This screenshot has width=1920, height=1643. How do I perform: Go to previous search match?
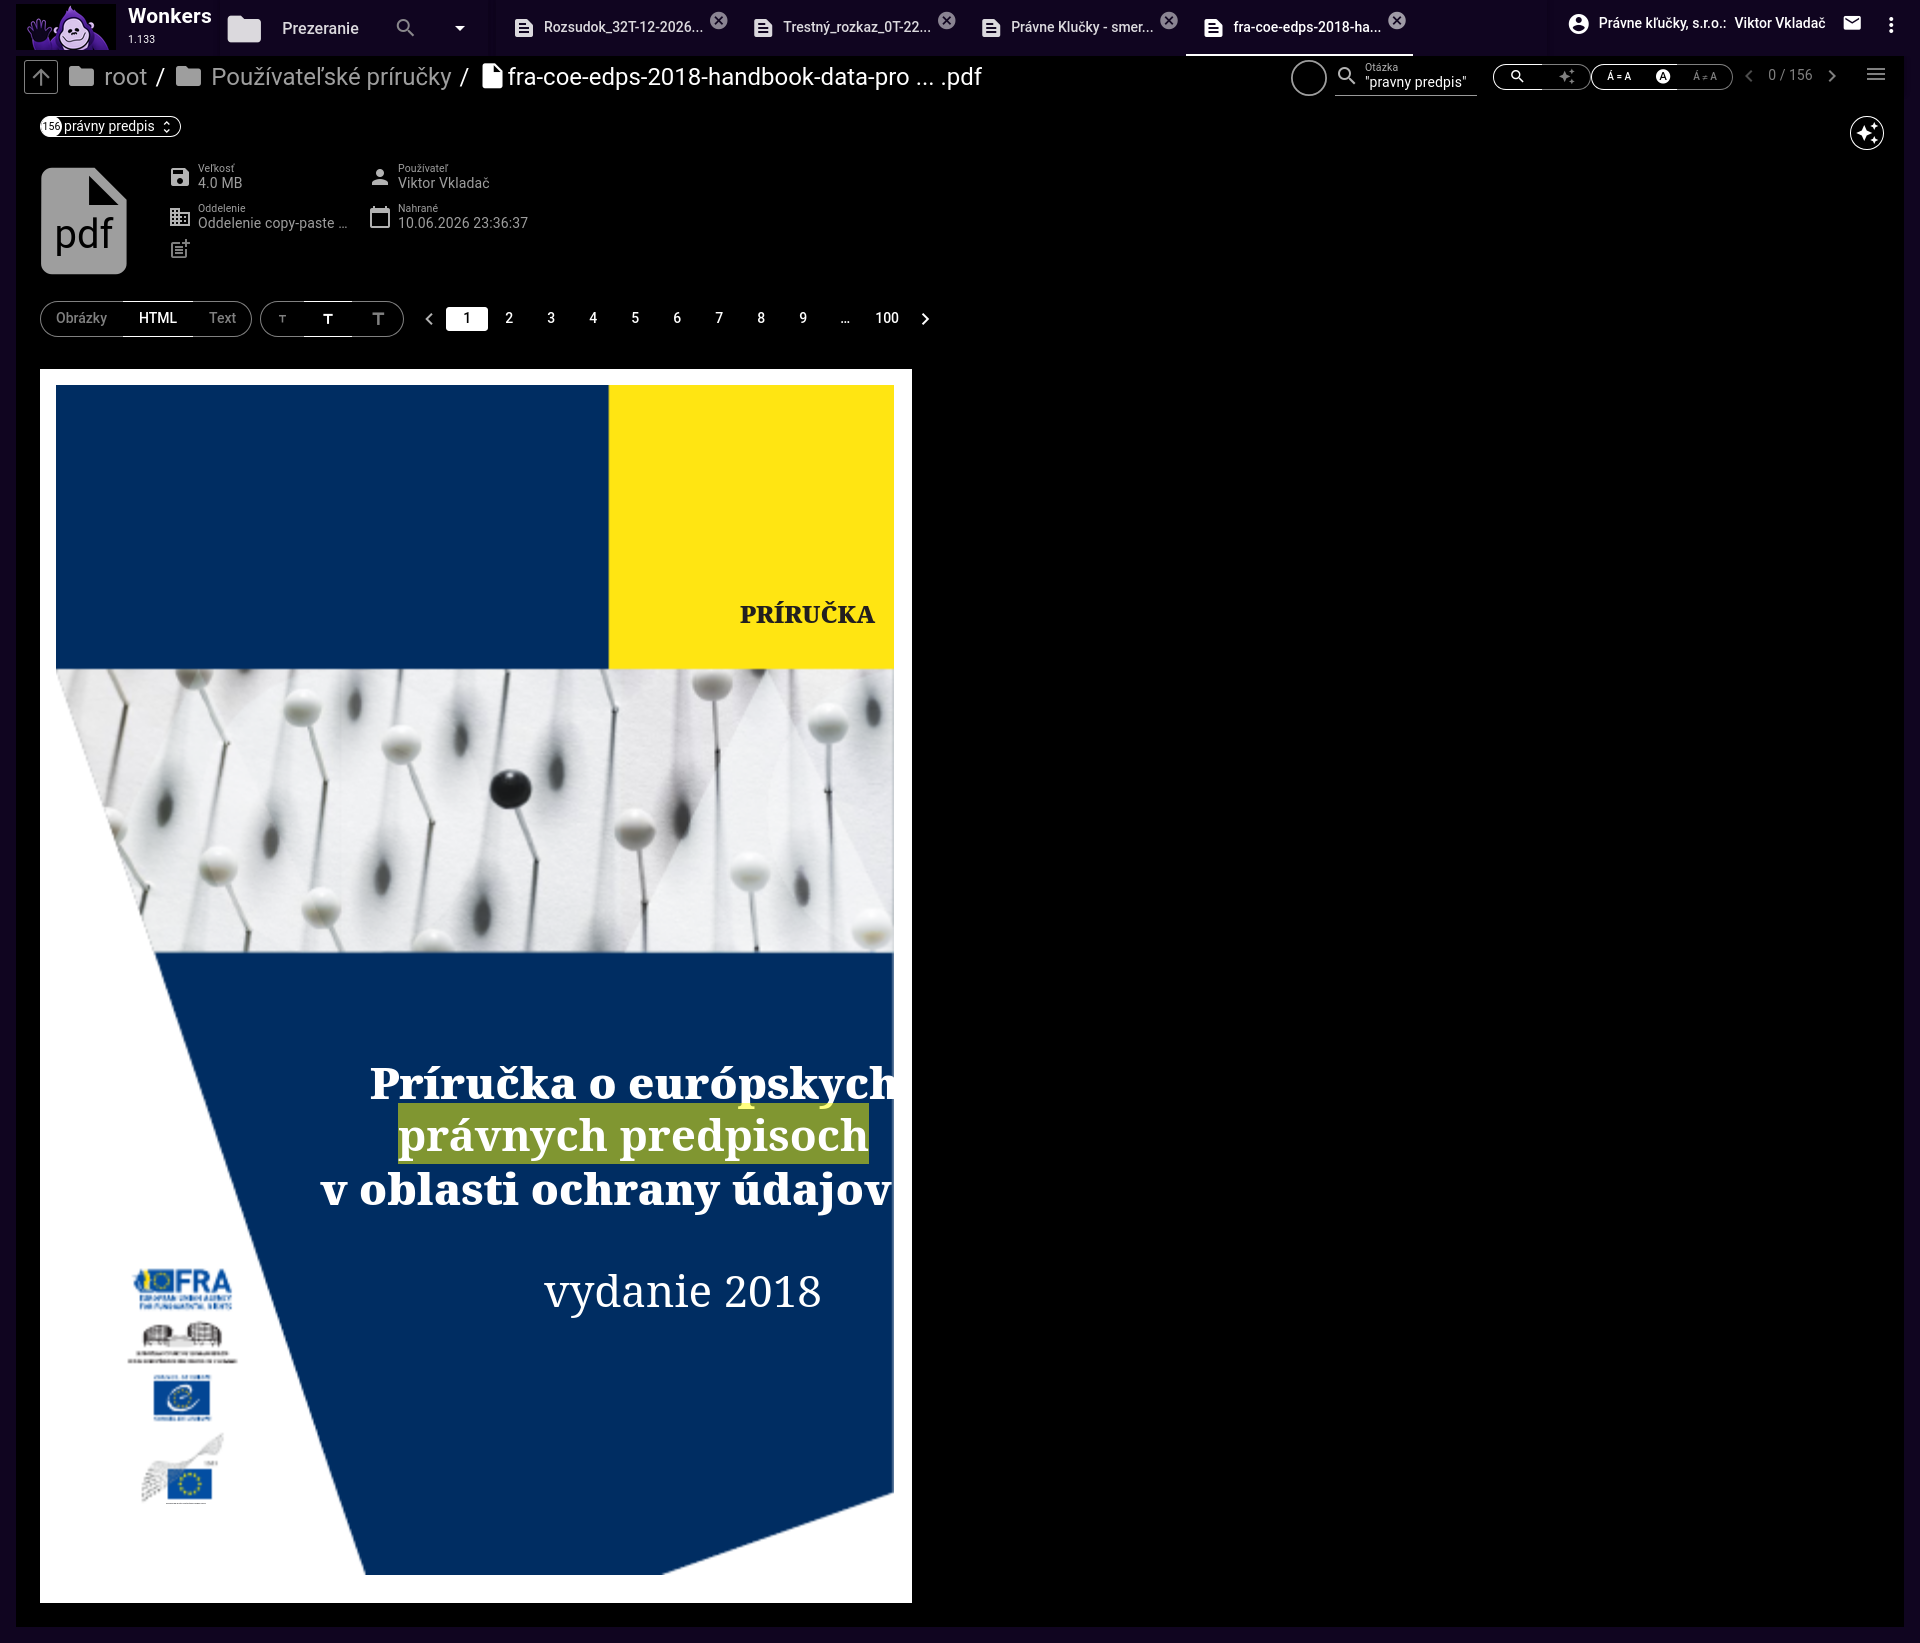1749,76
